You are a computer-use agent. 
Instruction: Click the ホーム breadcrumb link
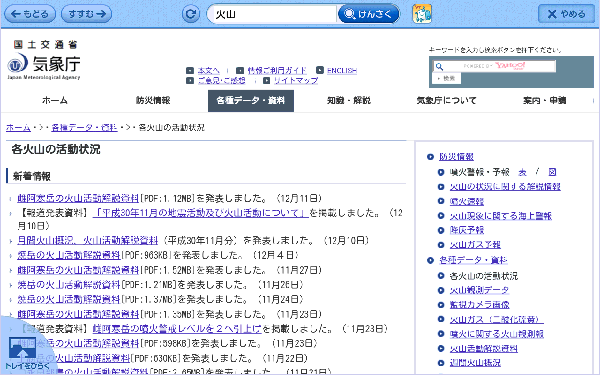point(18,127)
